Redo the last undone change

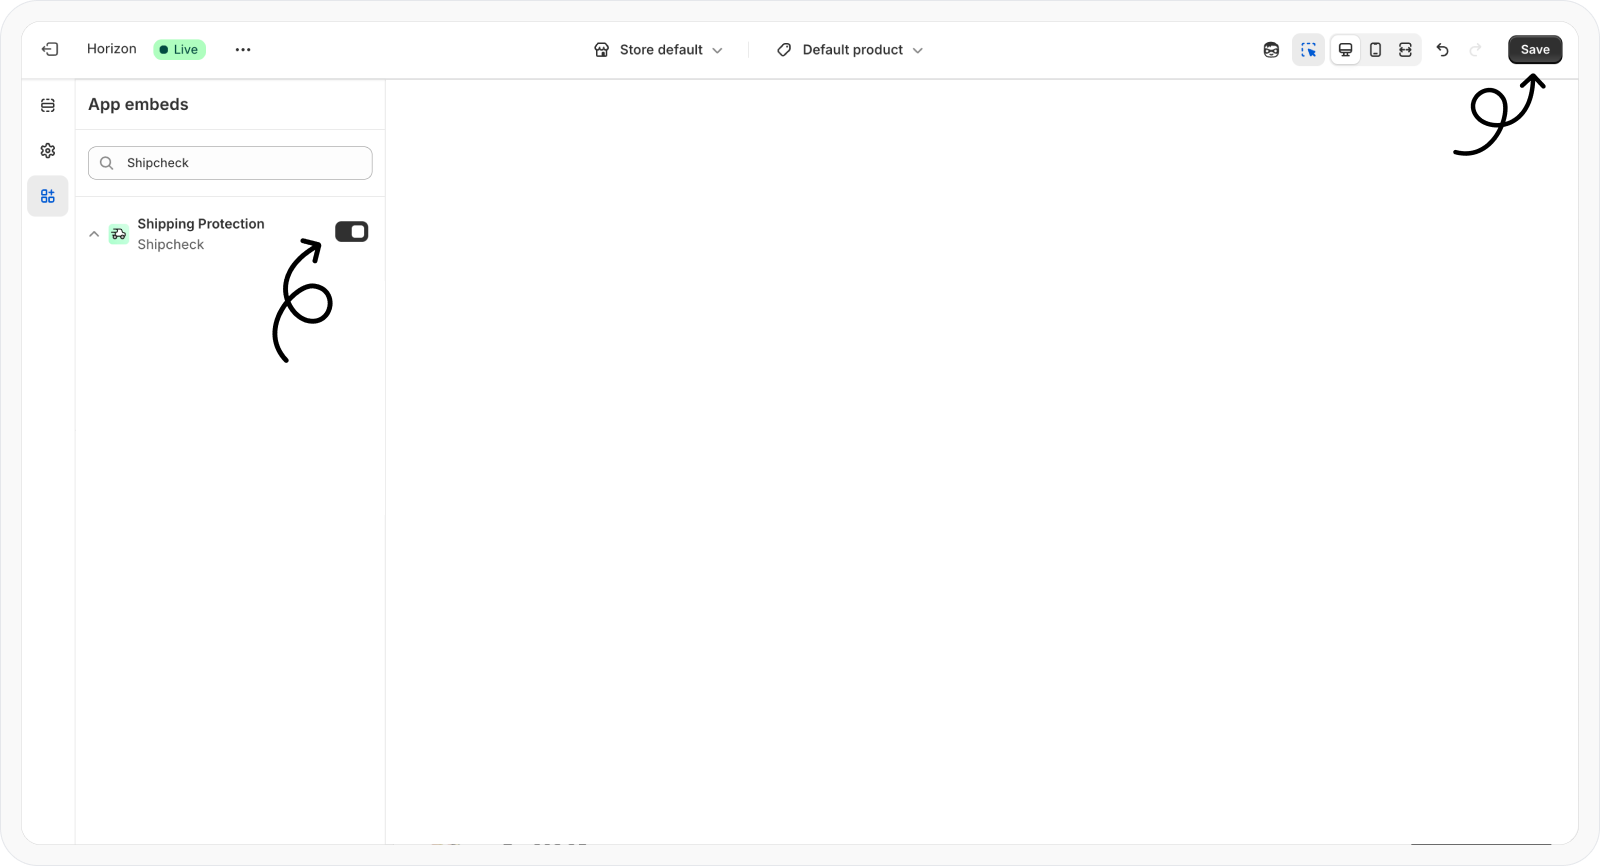point(1475,50)
